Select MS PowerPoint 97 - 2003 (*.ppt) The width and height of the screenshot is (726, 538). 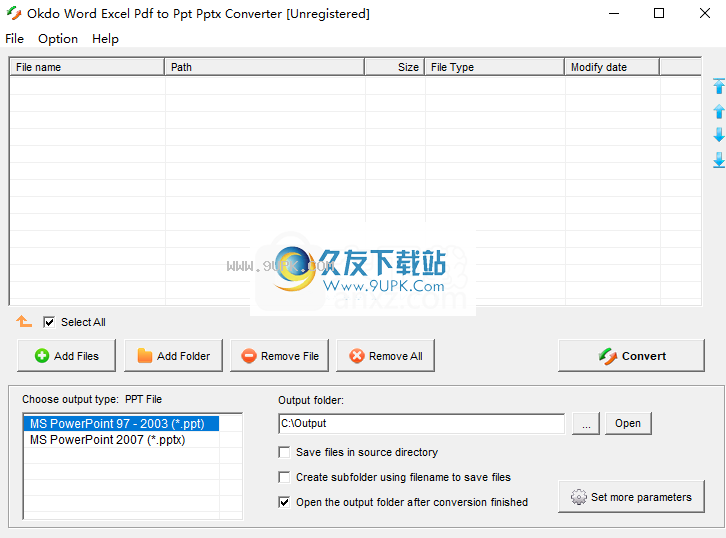pyautogui.click(x=121, y=424)
